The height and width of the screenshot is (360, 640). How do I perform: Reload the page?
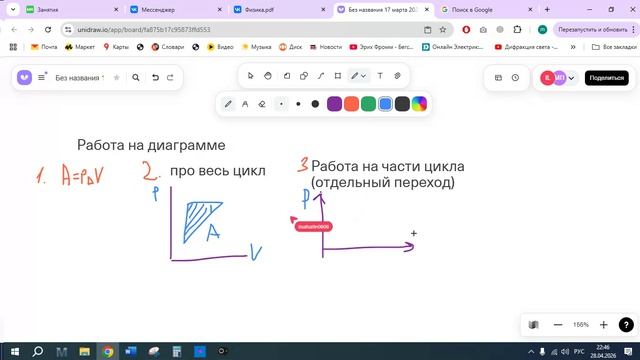(48, 29)
